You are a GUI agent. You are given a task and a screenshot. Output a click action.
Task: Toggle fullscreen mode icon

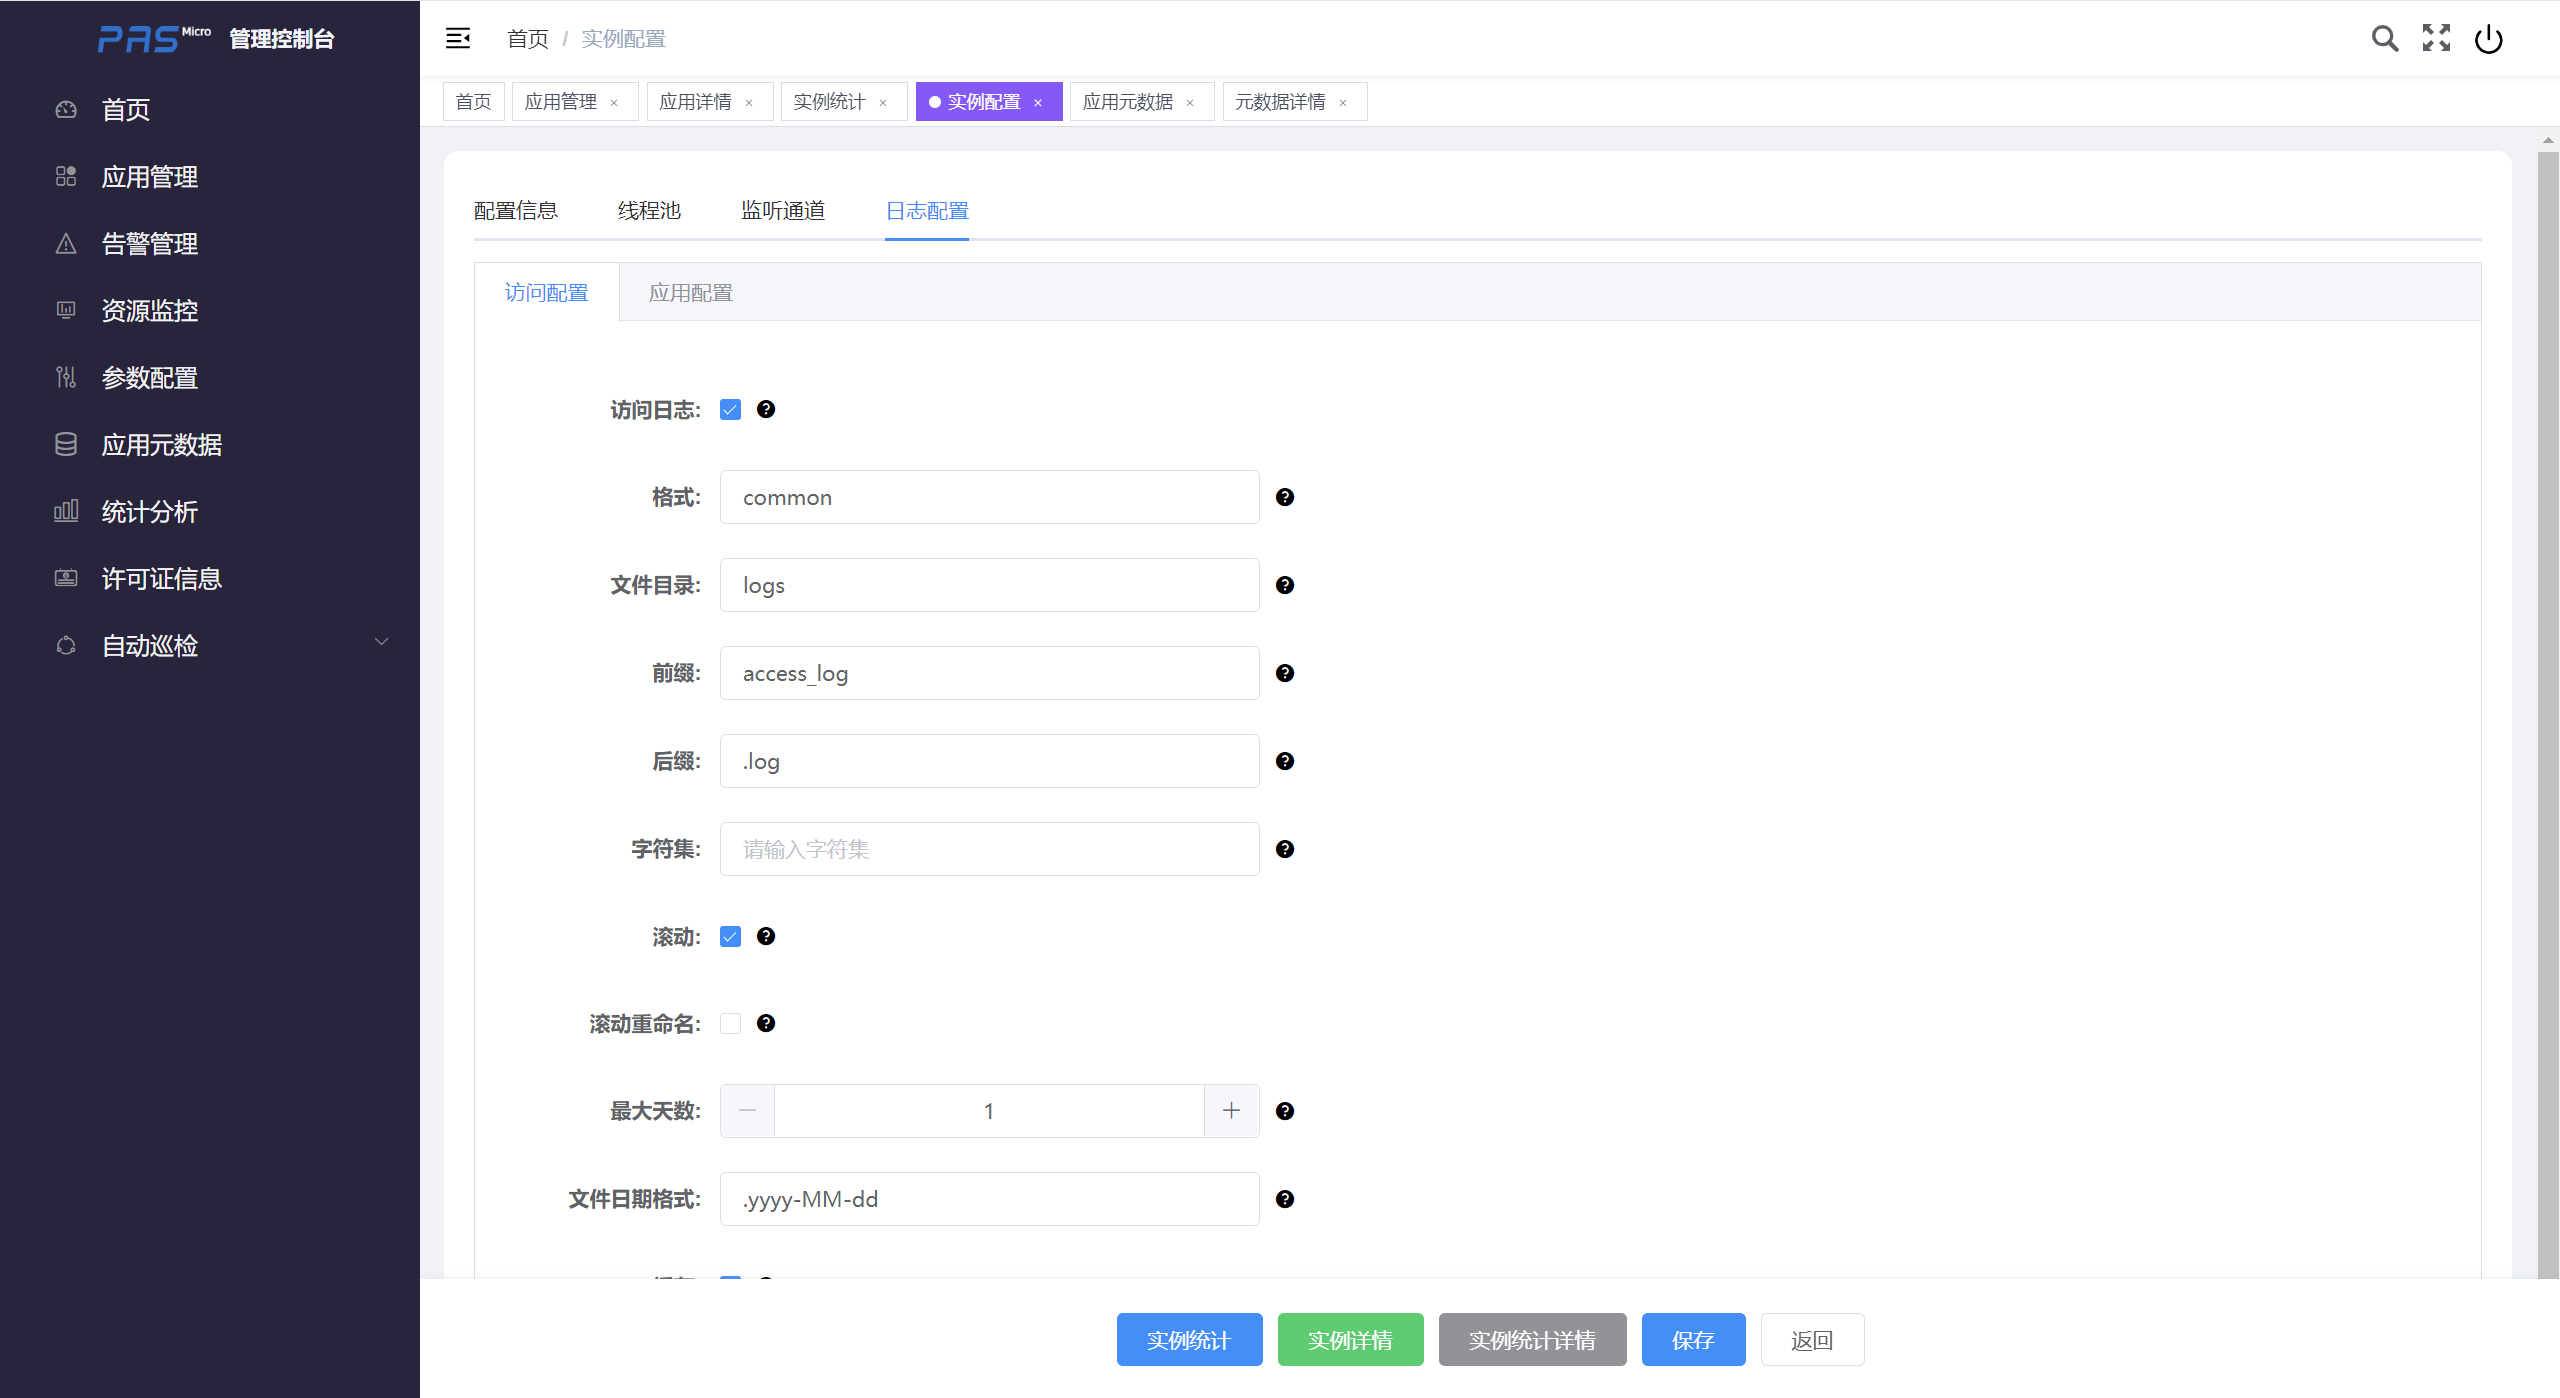tap(2436, 39)
